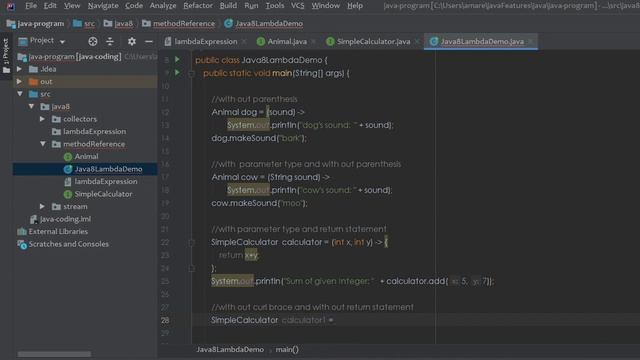Expand the stream package
The height and width of the screenshot is (360, 640).
pyautogui.click(x=42, y=207)
